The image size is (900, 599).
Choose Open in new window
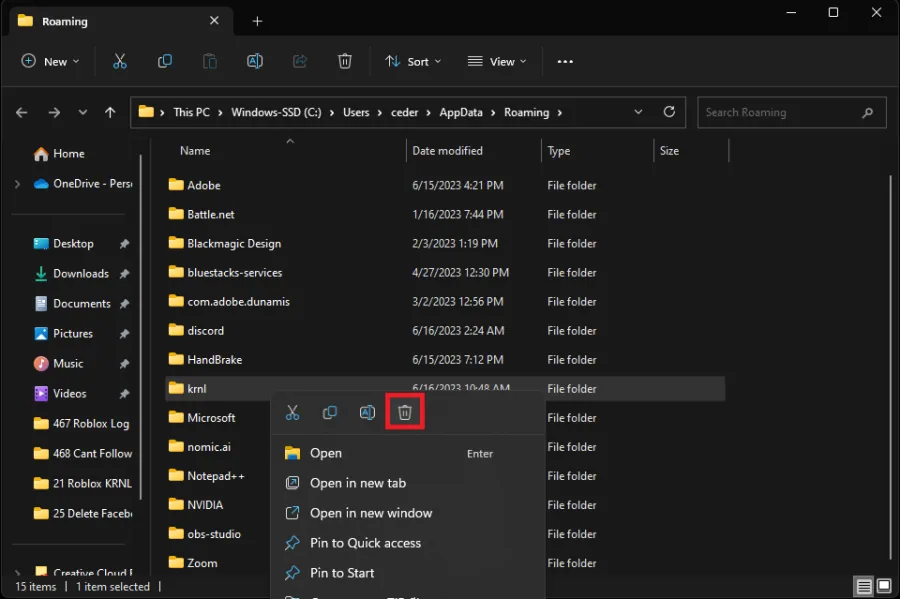point(408,513)
